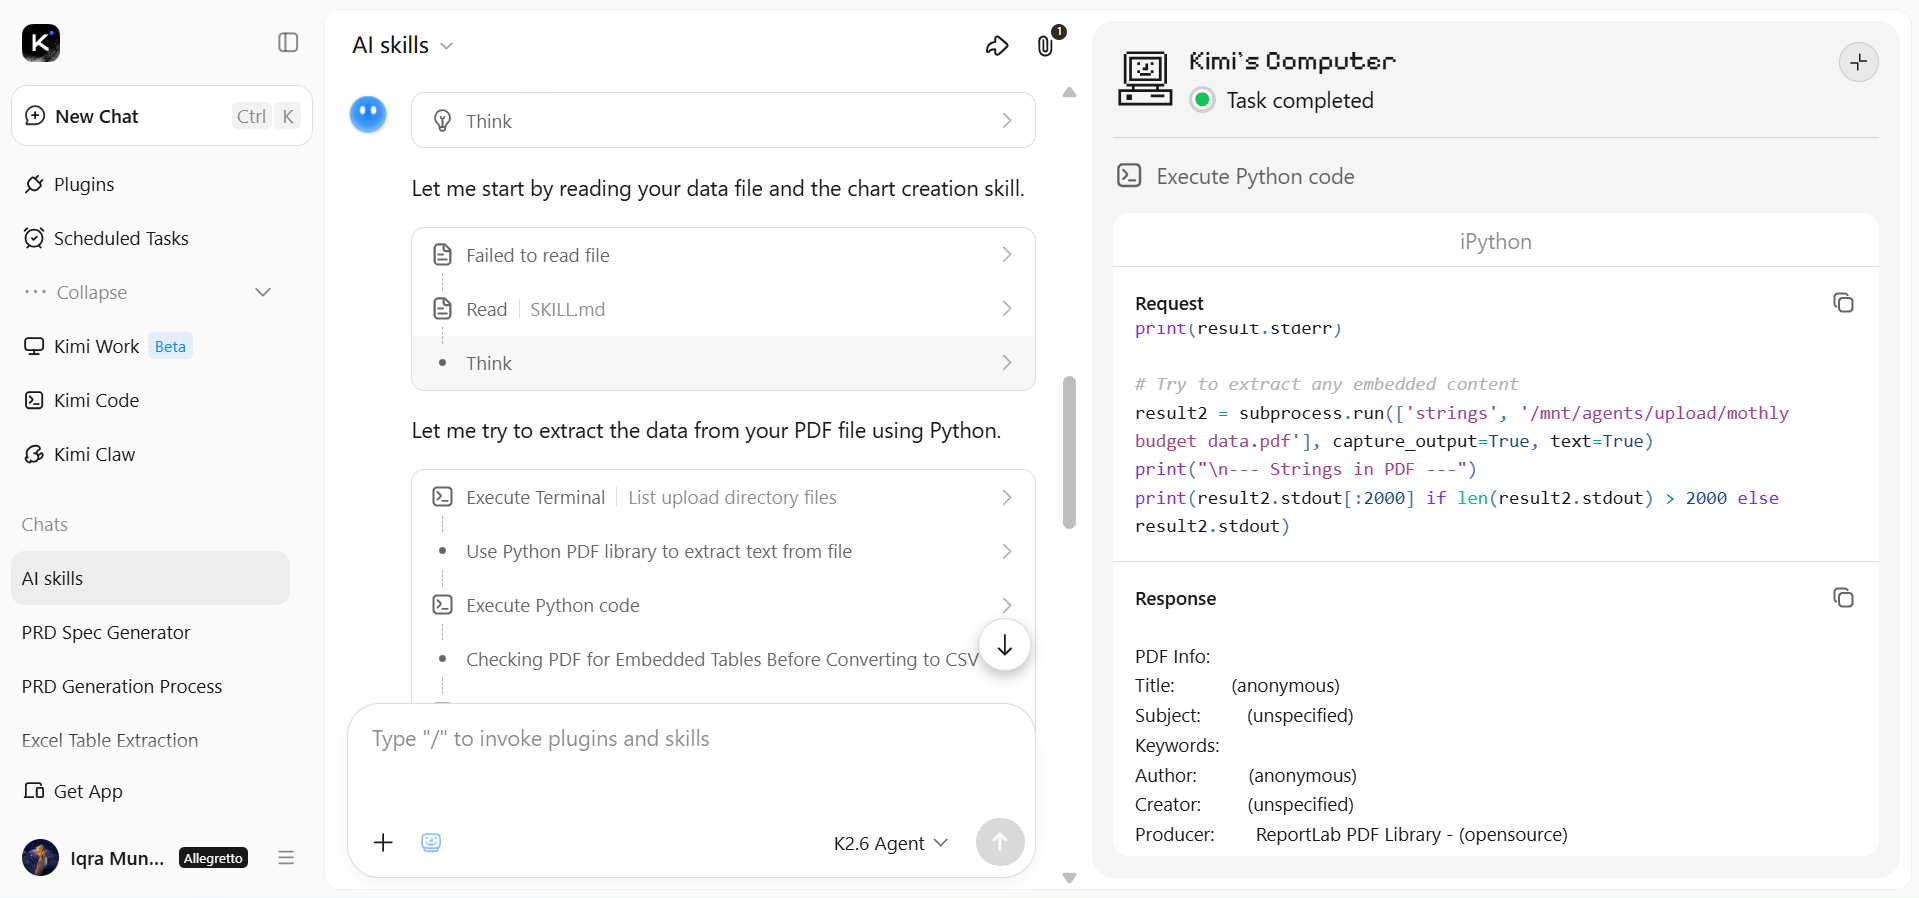
Task: Open the PRD Spec Generator chat
Action: pyautogui.click(x=151, y=632)
